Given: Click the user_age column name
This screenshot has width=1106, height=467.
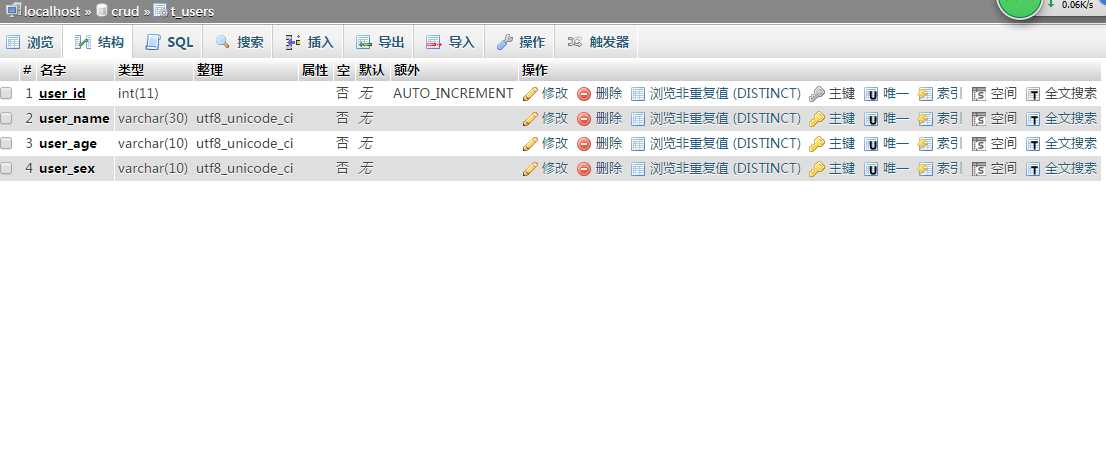Looking at the screenshot, I should [x=68, y=144].
